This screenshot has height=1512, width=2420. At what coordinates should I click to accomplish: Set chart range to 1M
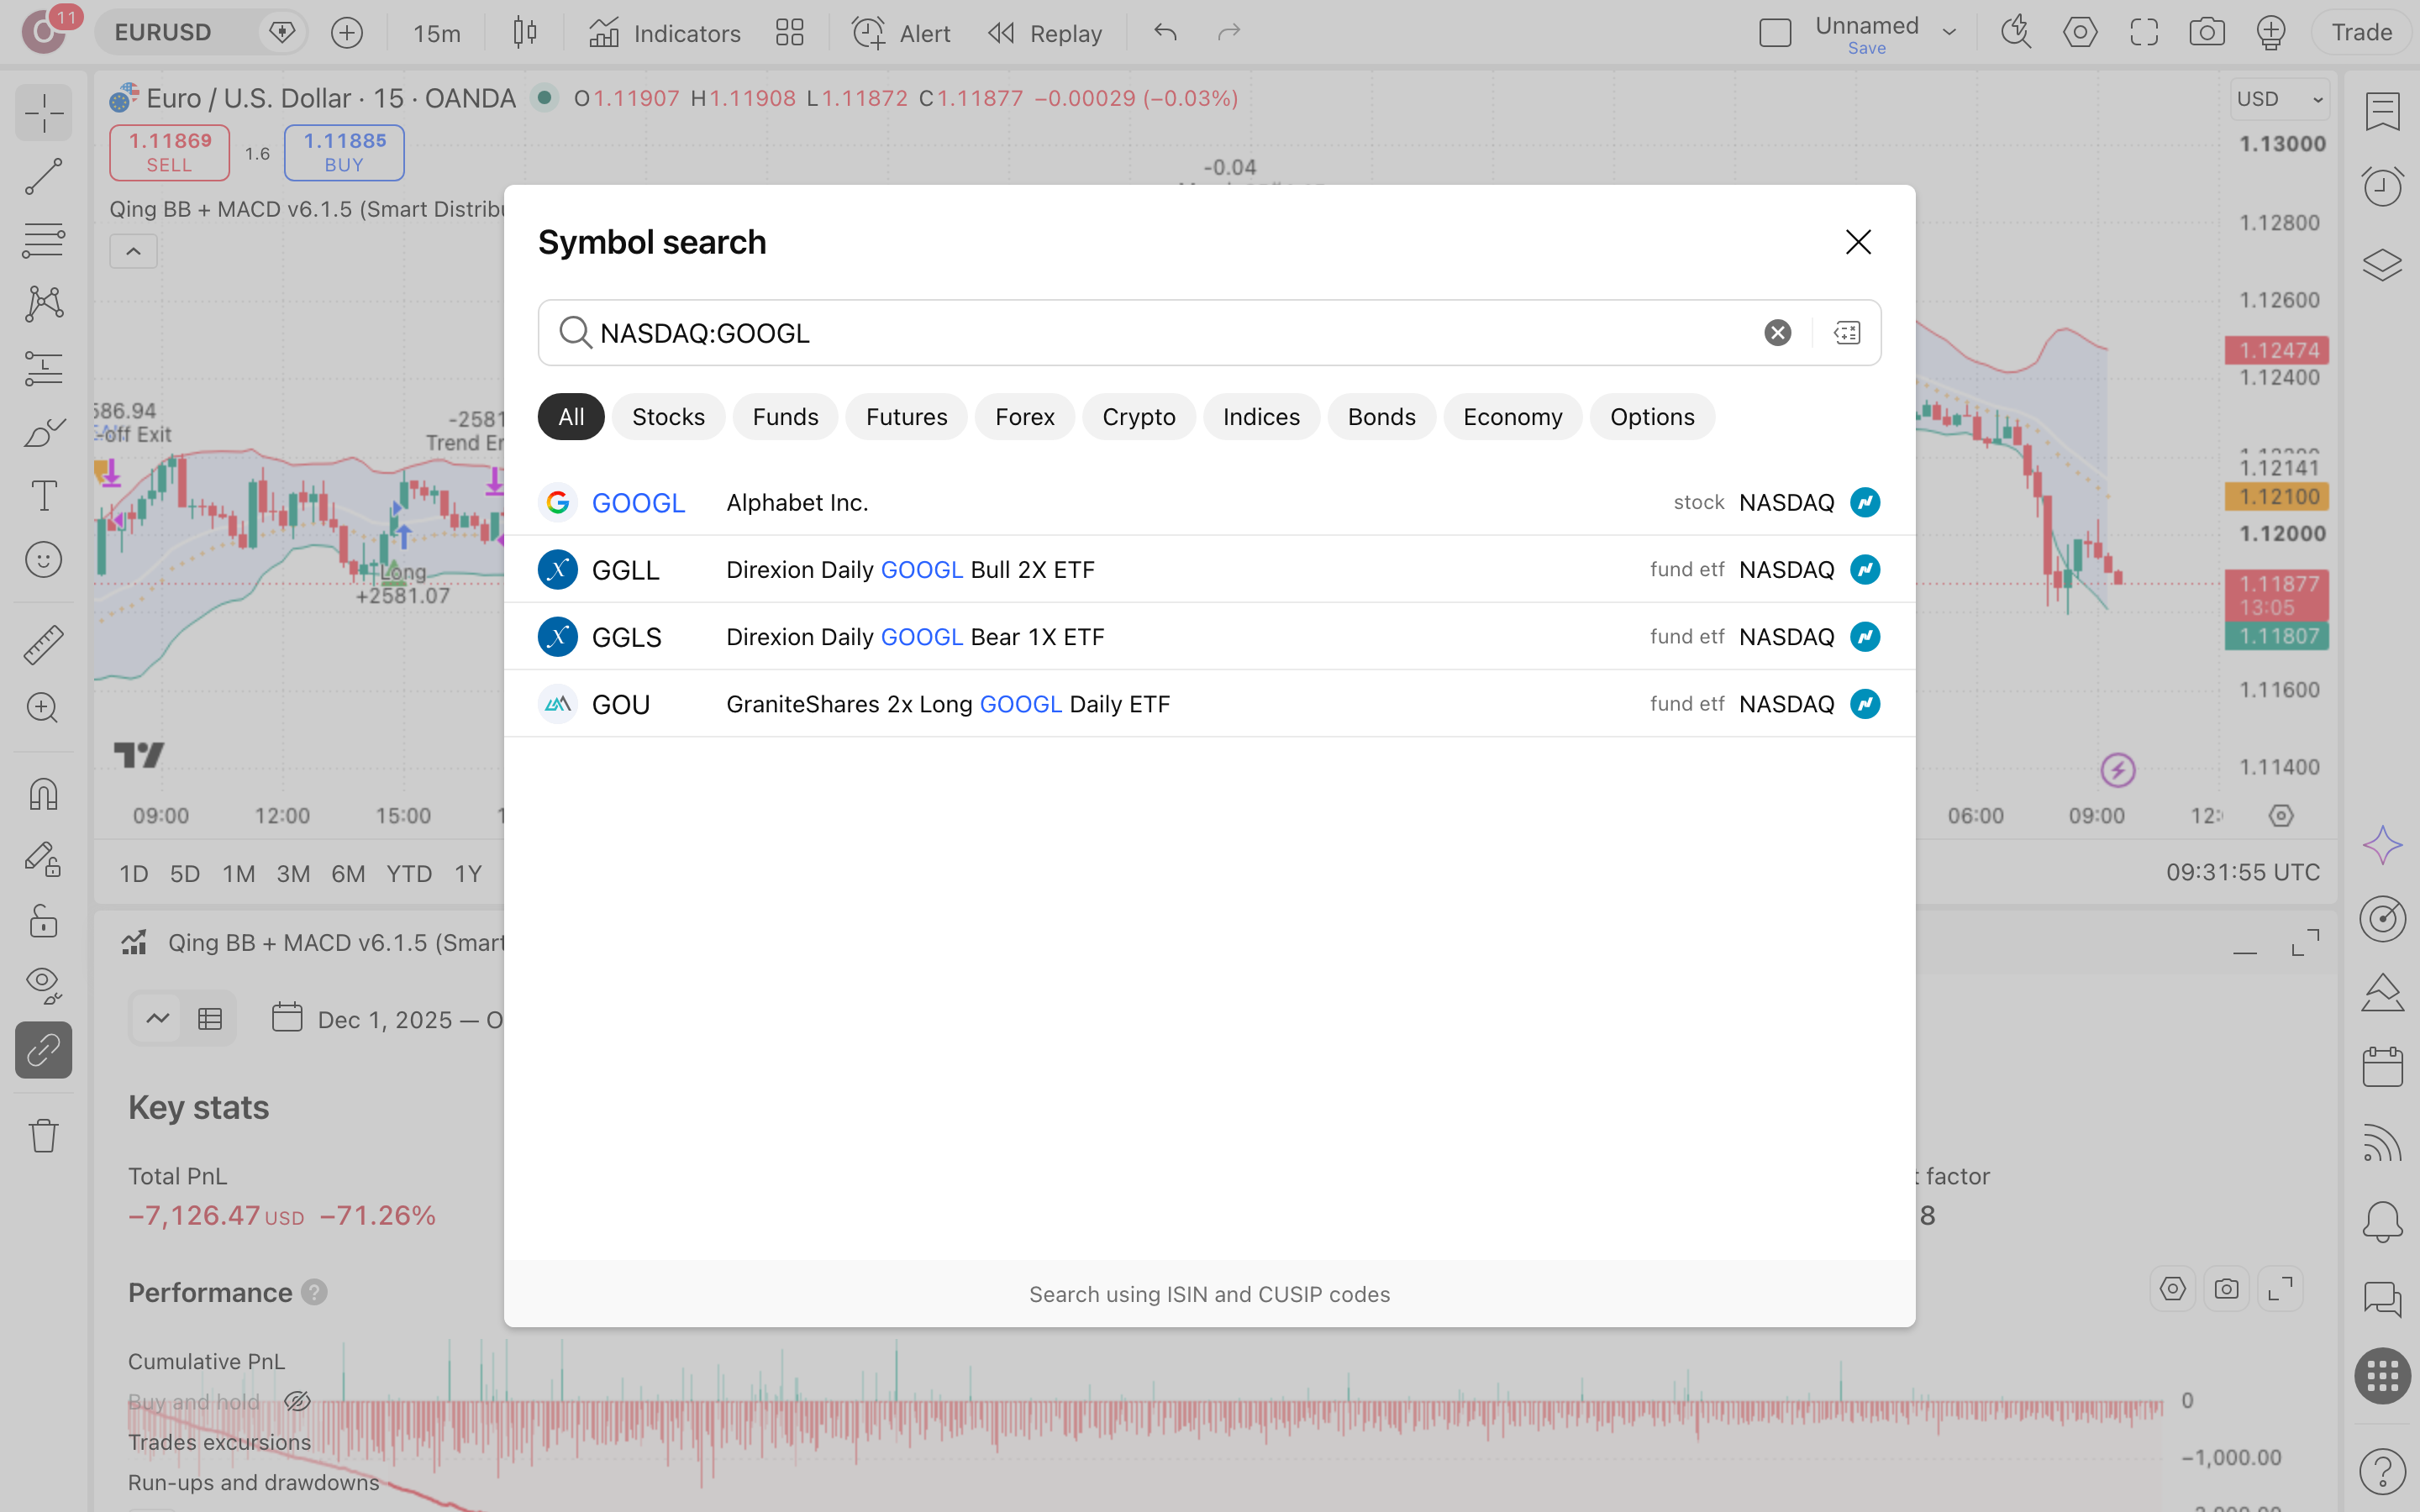point(238,873)
